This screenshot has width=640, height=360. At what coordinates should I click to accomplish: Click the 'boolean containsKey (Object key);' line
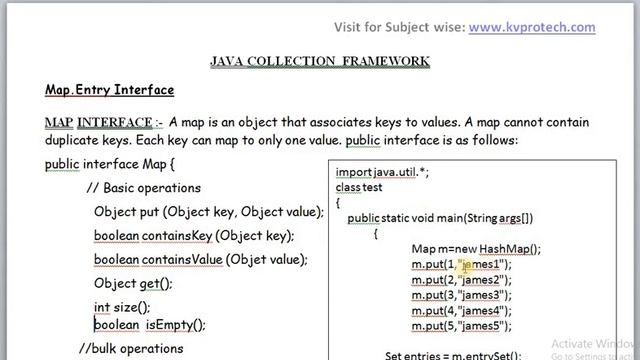point(194,236)
